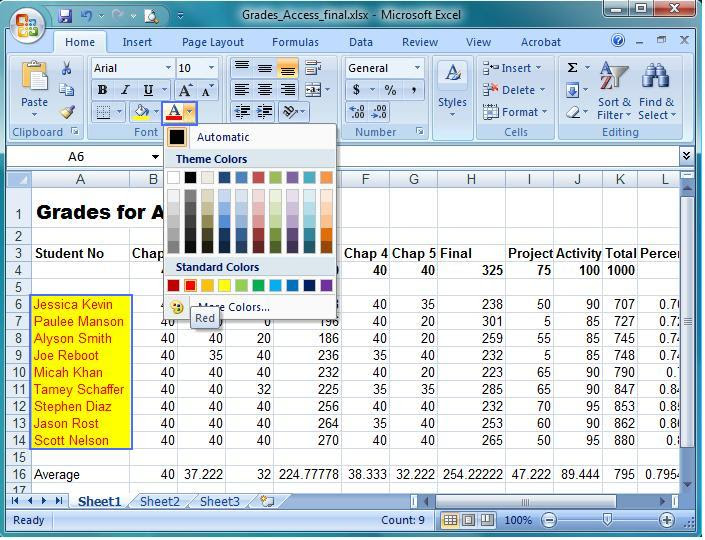Click the Merge and Center icon
Viewport: 705px width, 540px height.
[x=313, y=90]
